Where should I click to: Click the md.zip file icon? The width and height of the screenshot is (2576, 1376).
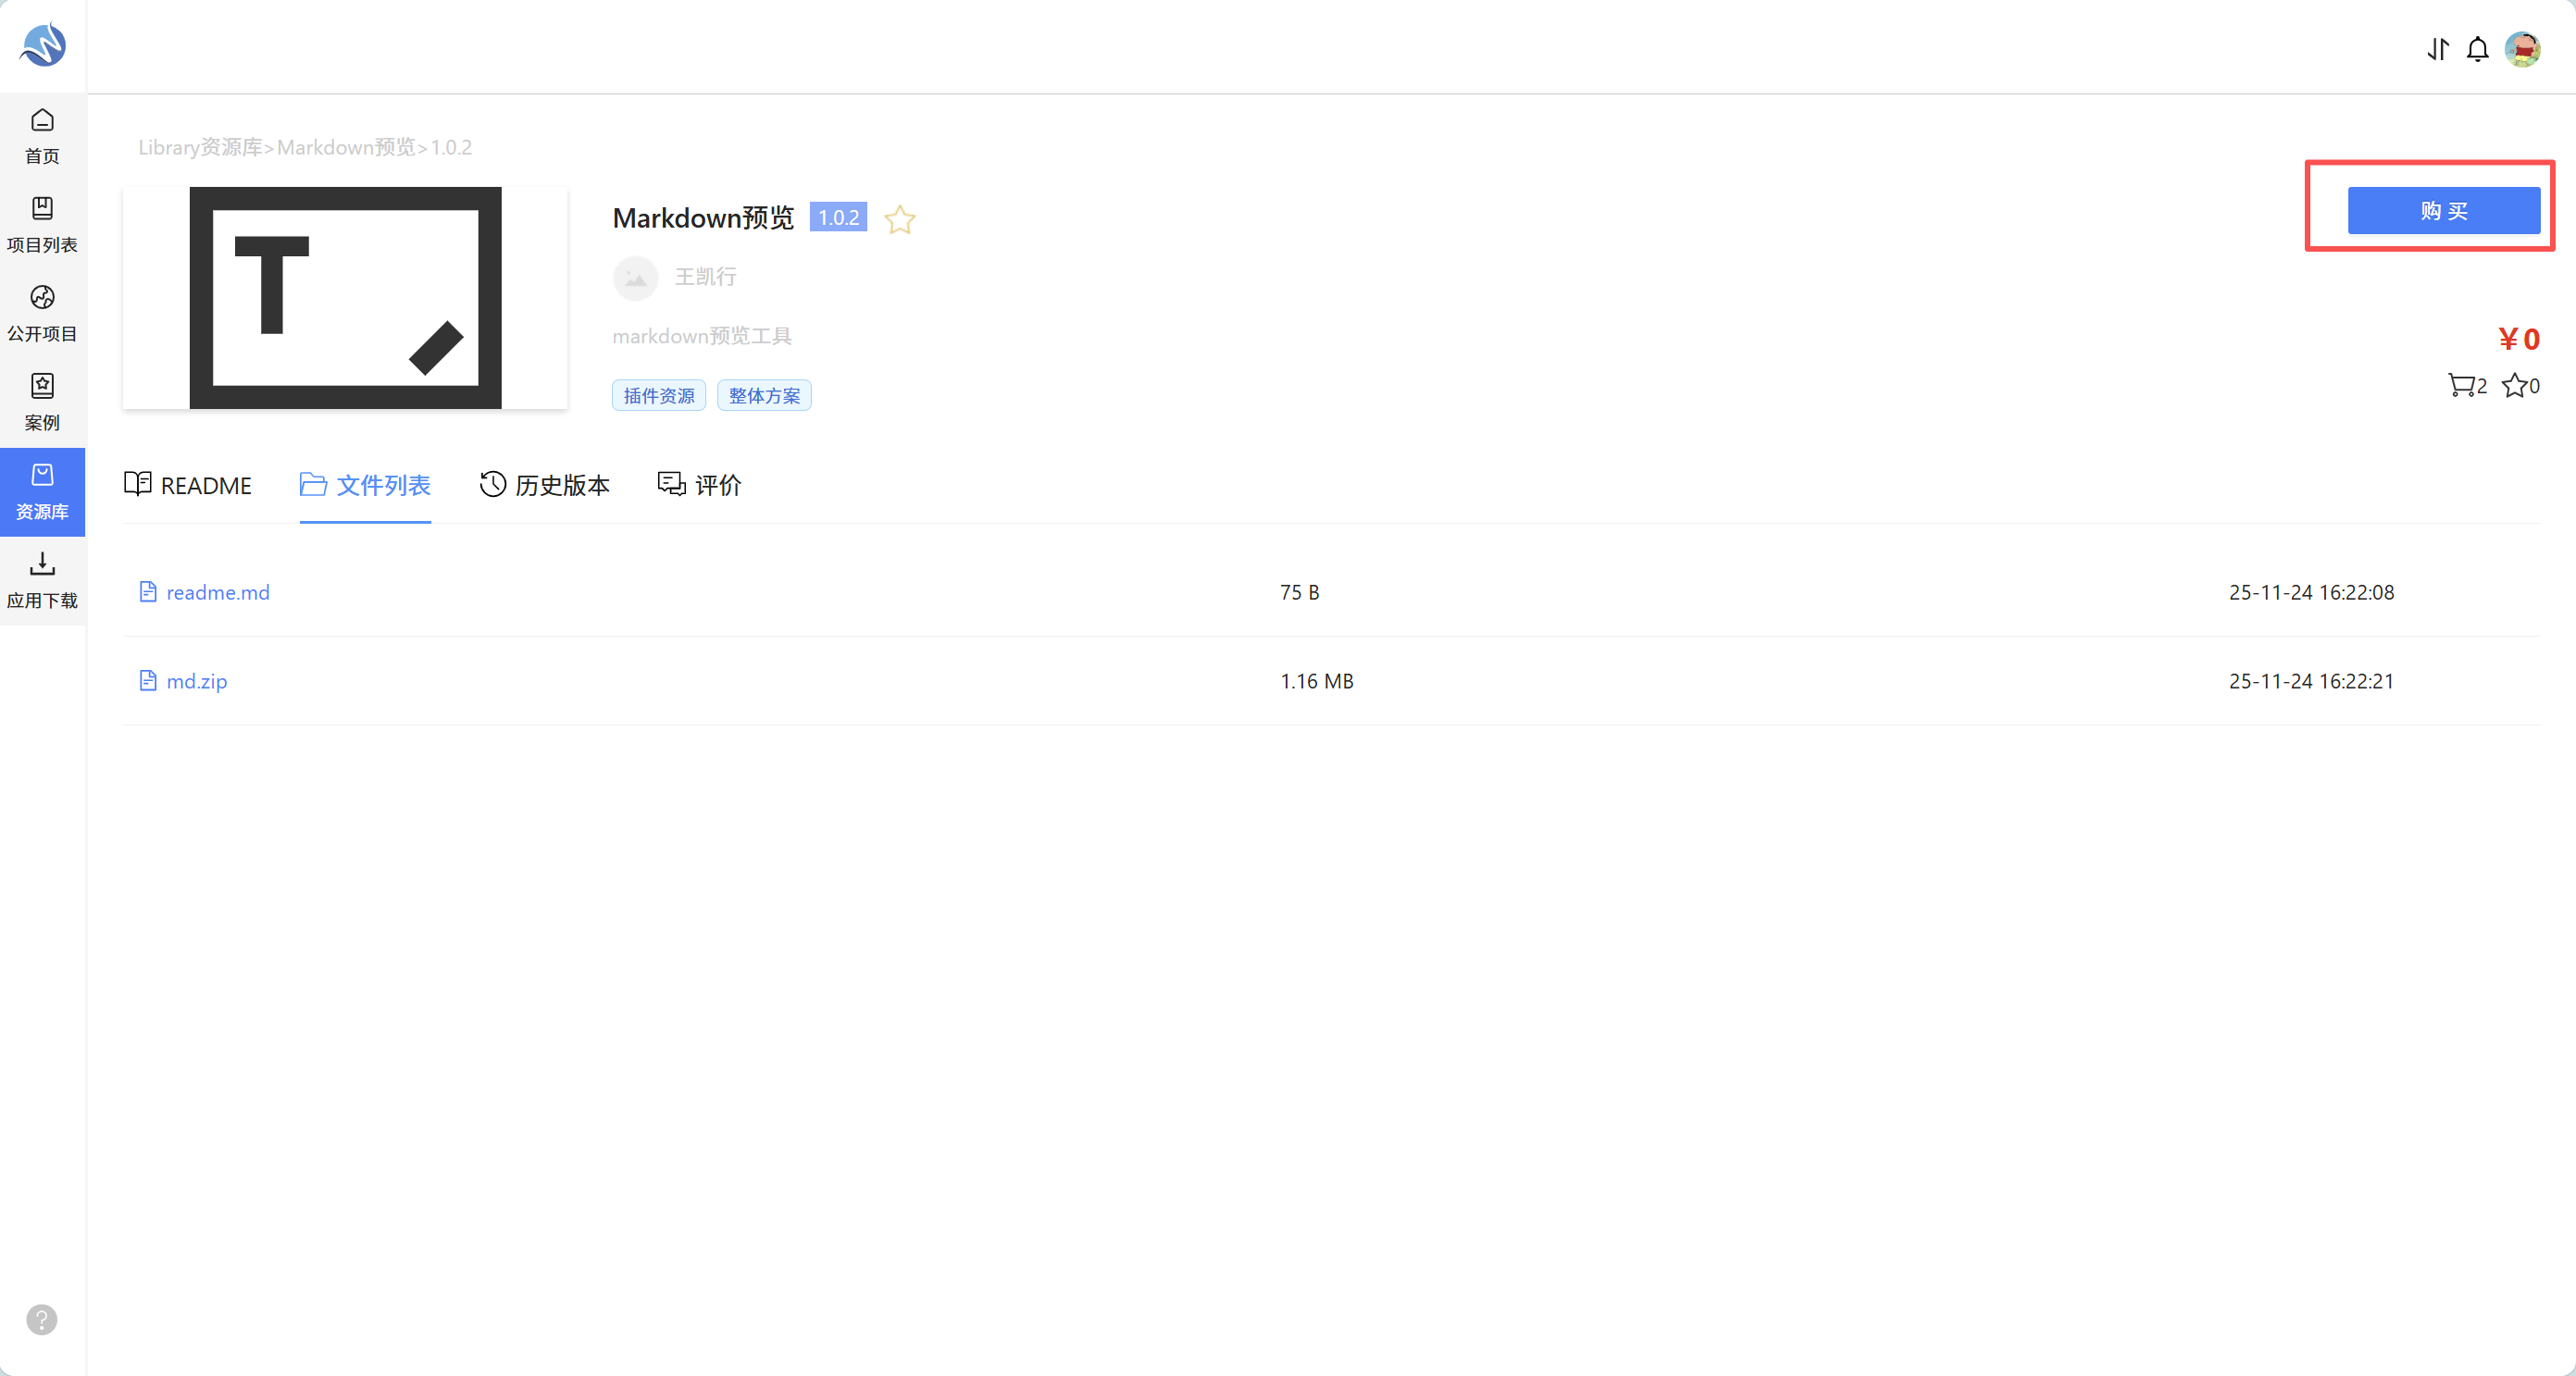click(148, 681)
